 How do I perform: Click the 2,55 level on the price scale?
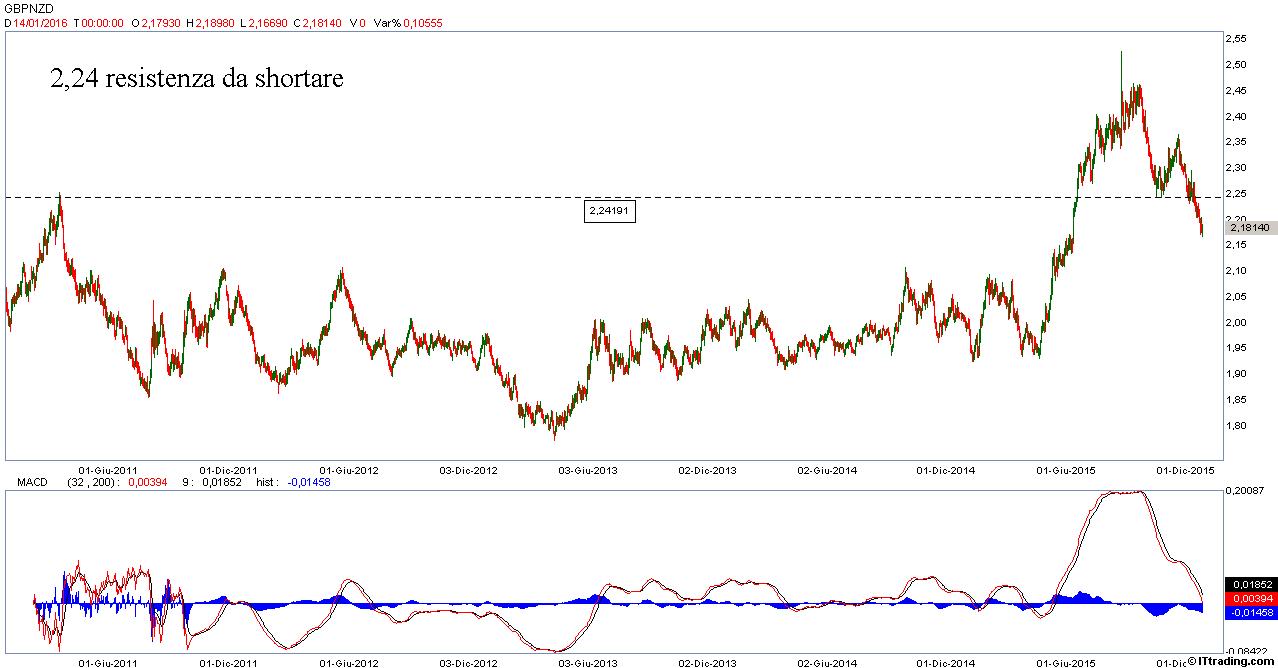[x=1235, y=39]
